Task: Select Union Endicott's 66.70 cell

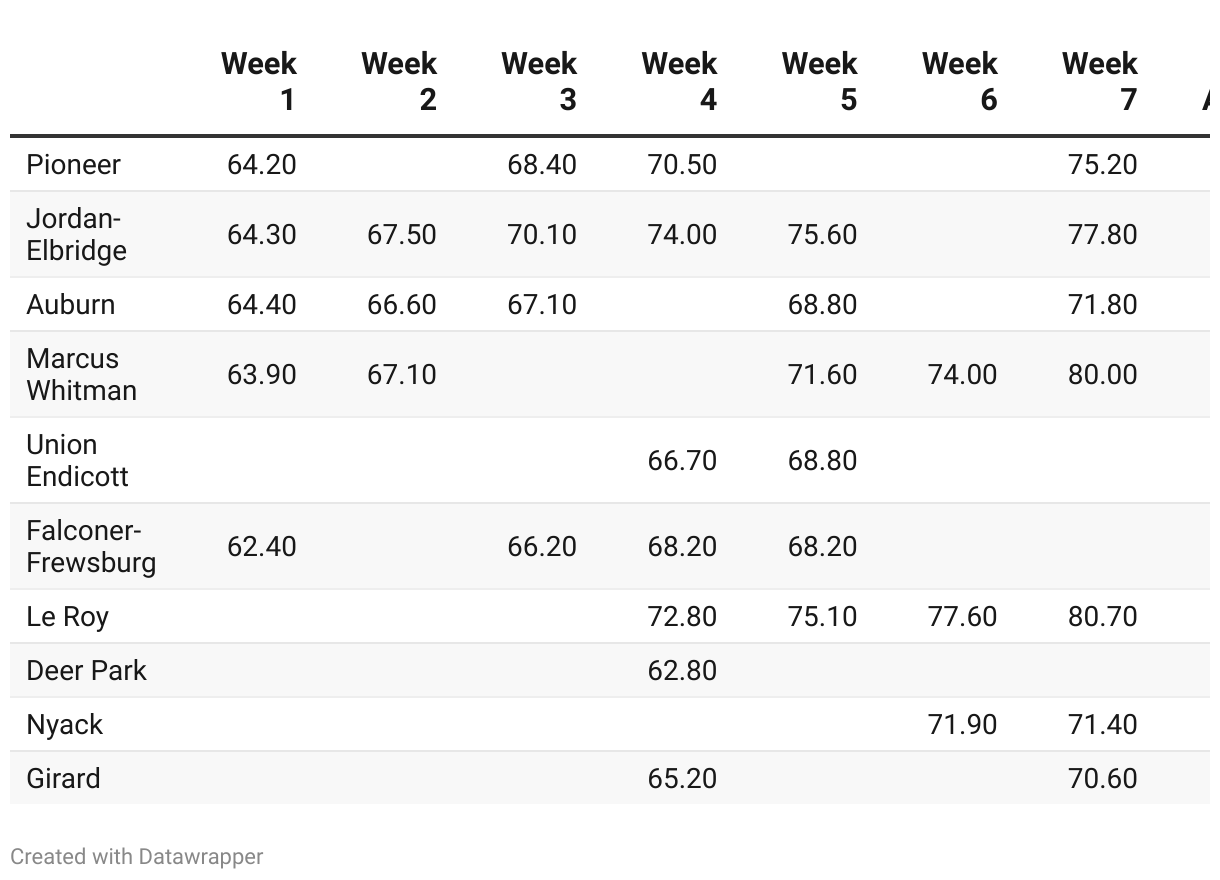Action: [x=682, y=460]
